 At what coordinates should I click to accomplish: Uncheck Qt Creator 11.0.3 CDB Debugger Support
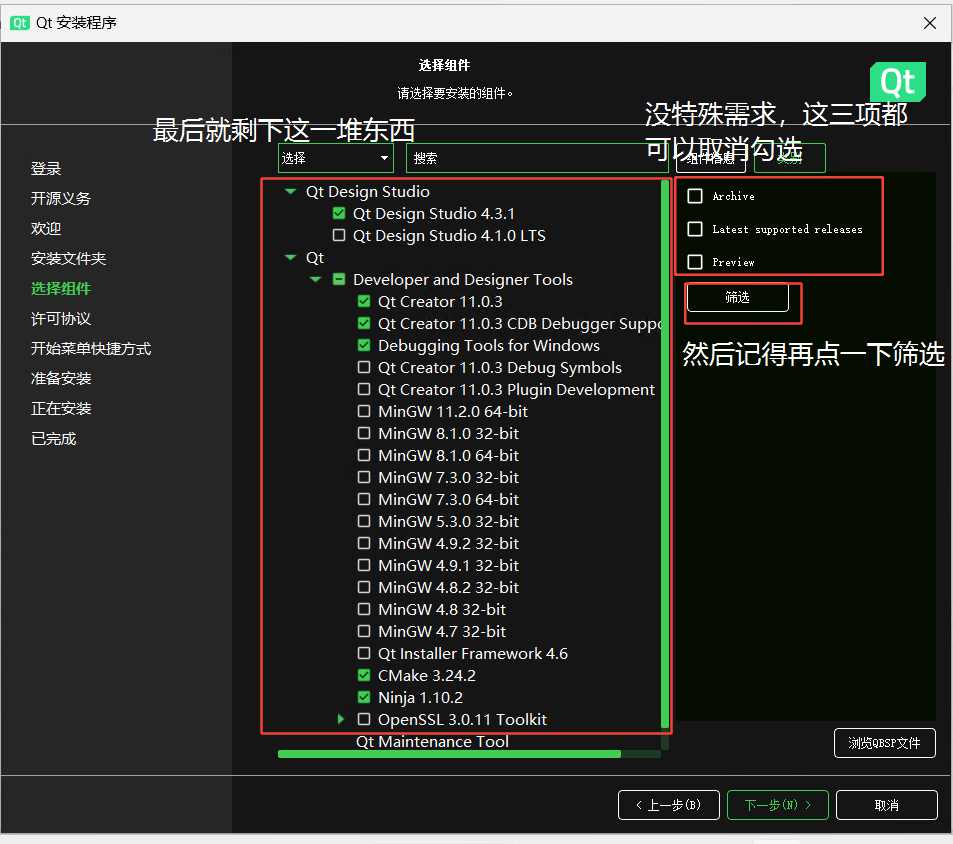point(364,323)
